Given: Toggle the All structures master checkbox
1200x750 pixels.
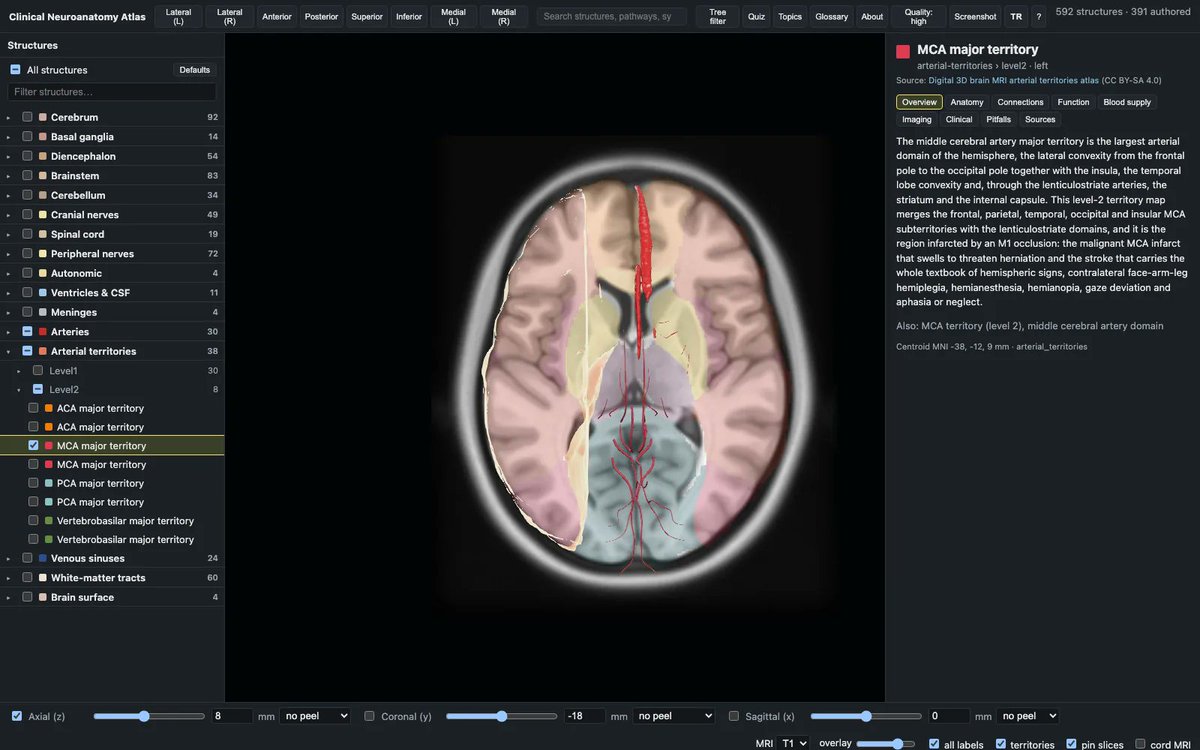Looking at the screenshot, I should pos(15,70).
